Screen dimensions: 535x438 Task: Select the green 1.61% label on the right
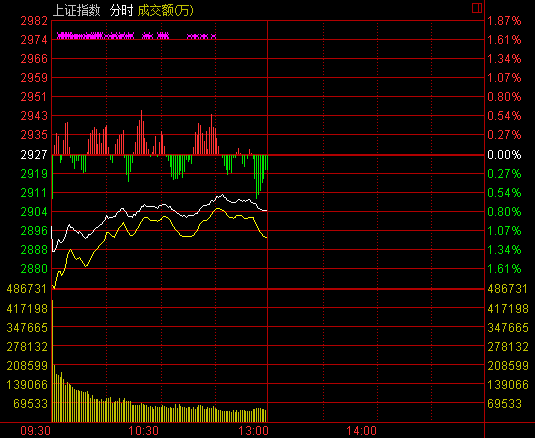(x=504, y=269)
